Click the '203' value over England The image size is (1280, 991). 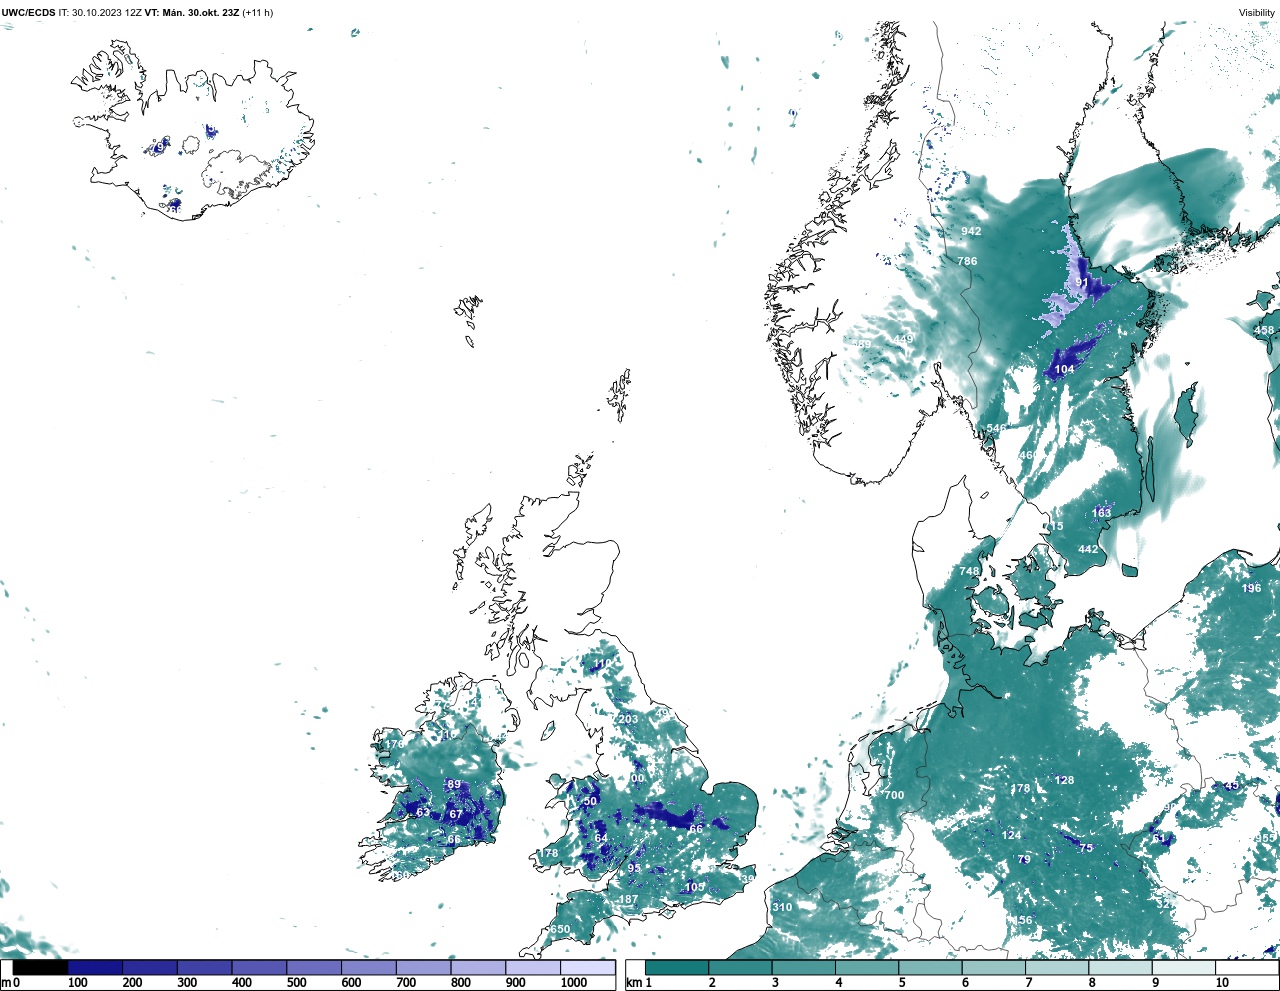(628, 719)
